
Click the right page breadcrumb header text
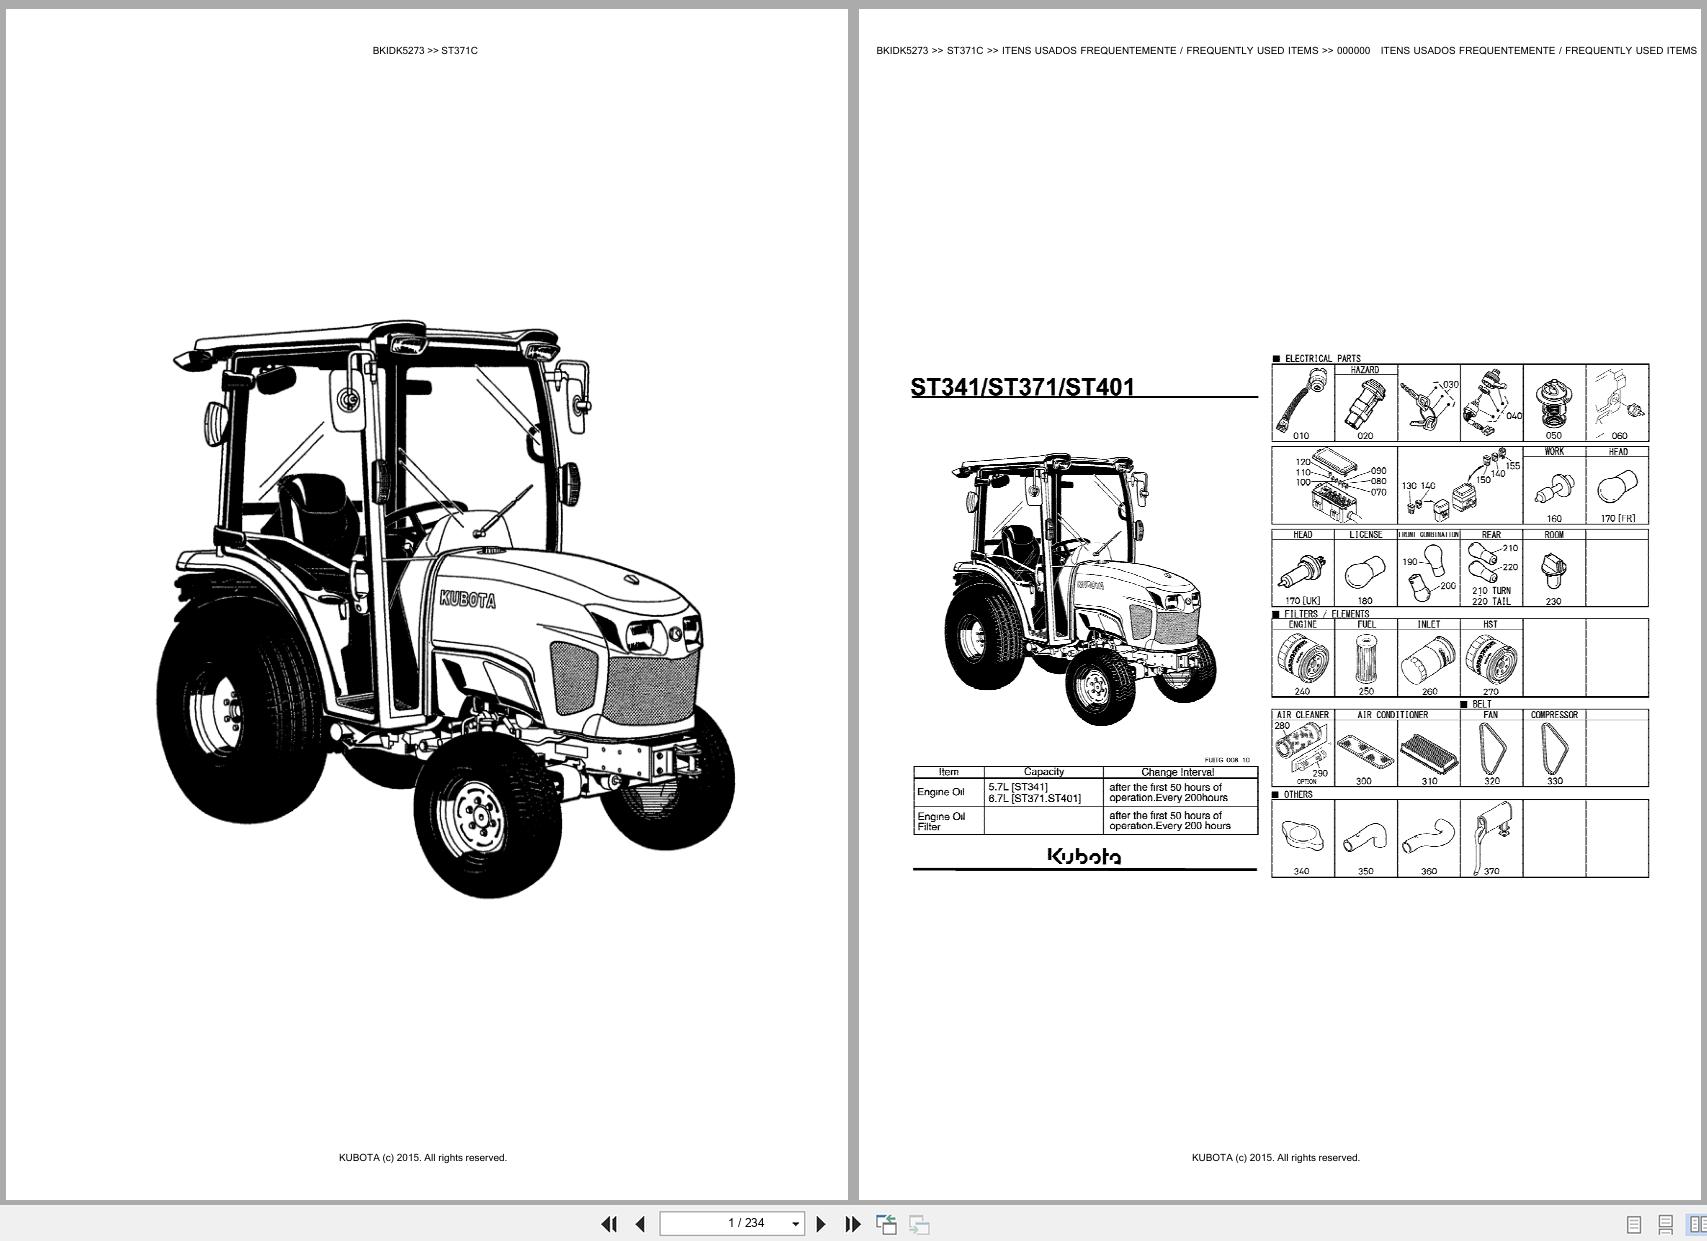pyautogui.click(x=1286, y=50)
